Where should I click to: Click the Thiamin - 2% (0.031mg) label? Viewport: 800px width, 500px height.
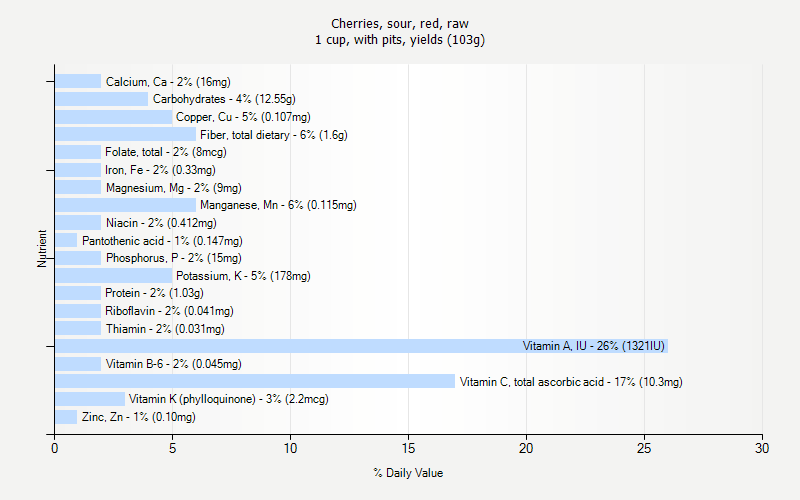coord(165,329)
